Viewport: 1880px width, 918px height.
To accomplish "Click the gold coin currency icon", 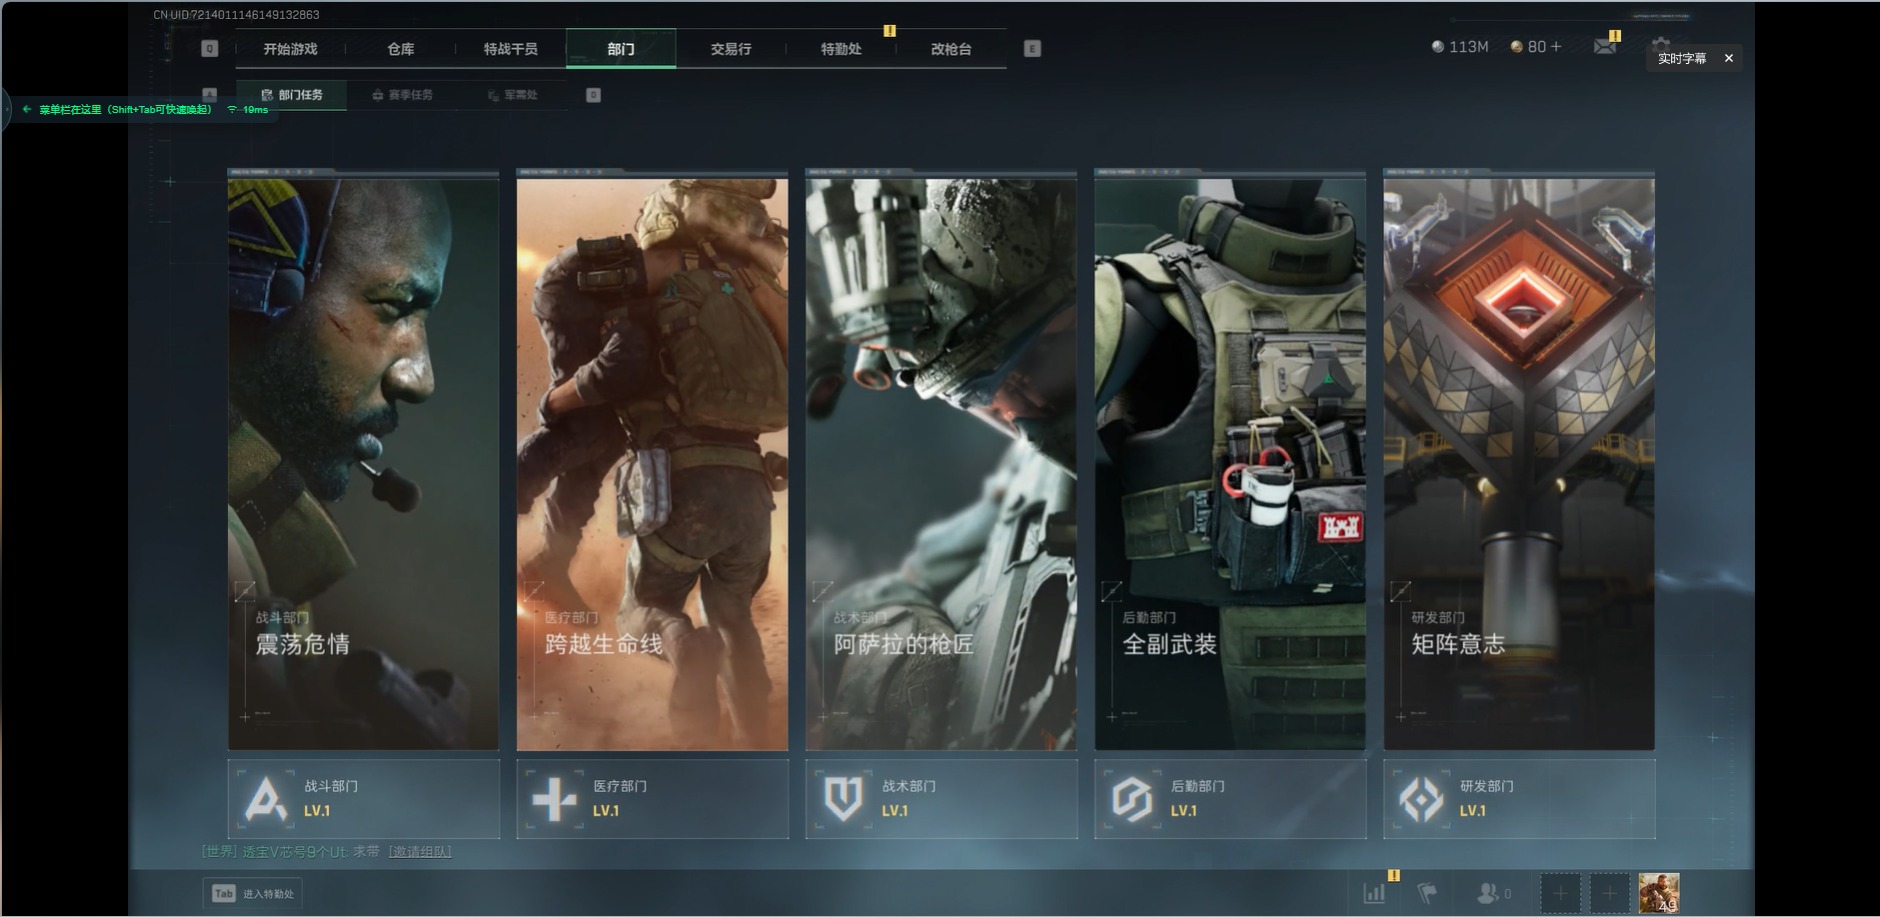I will click(1517, 47).
